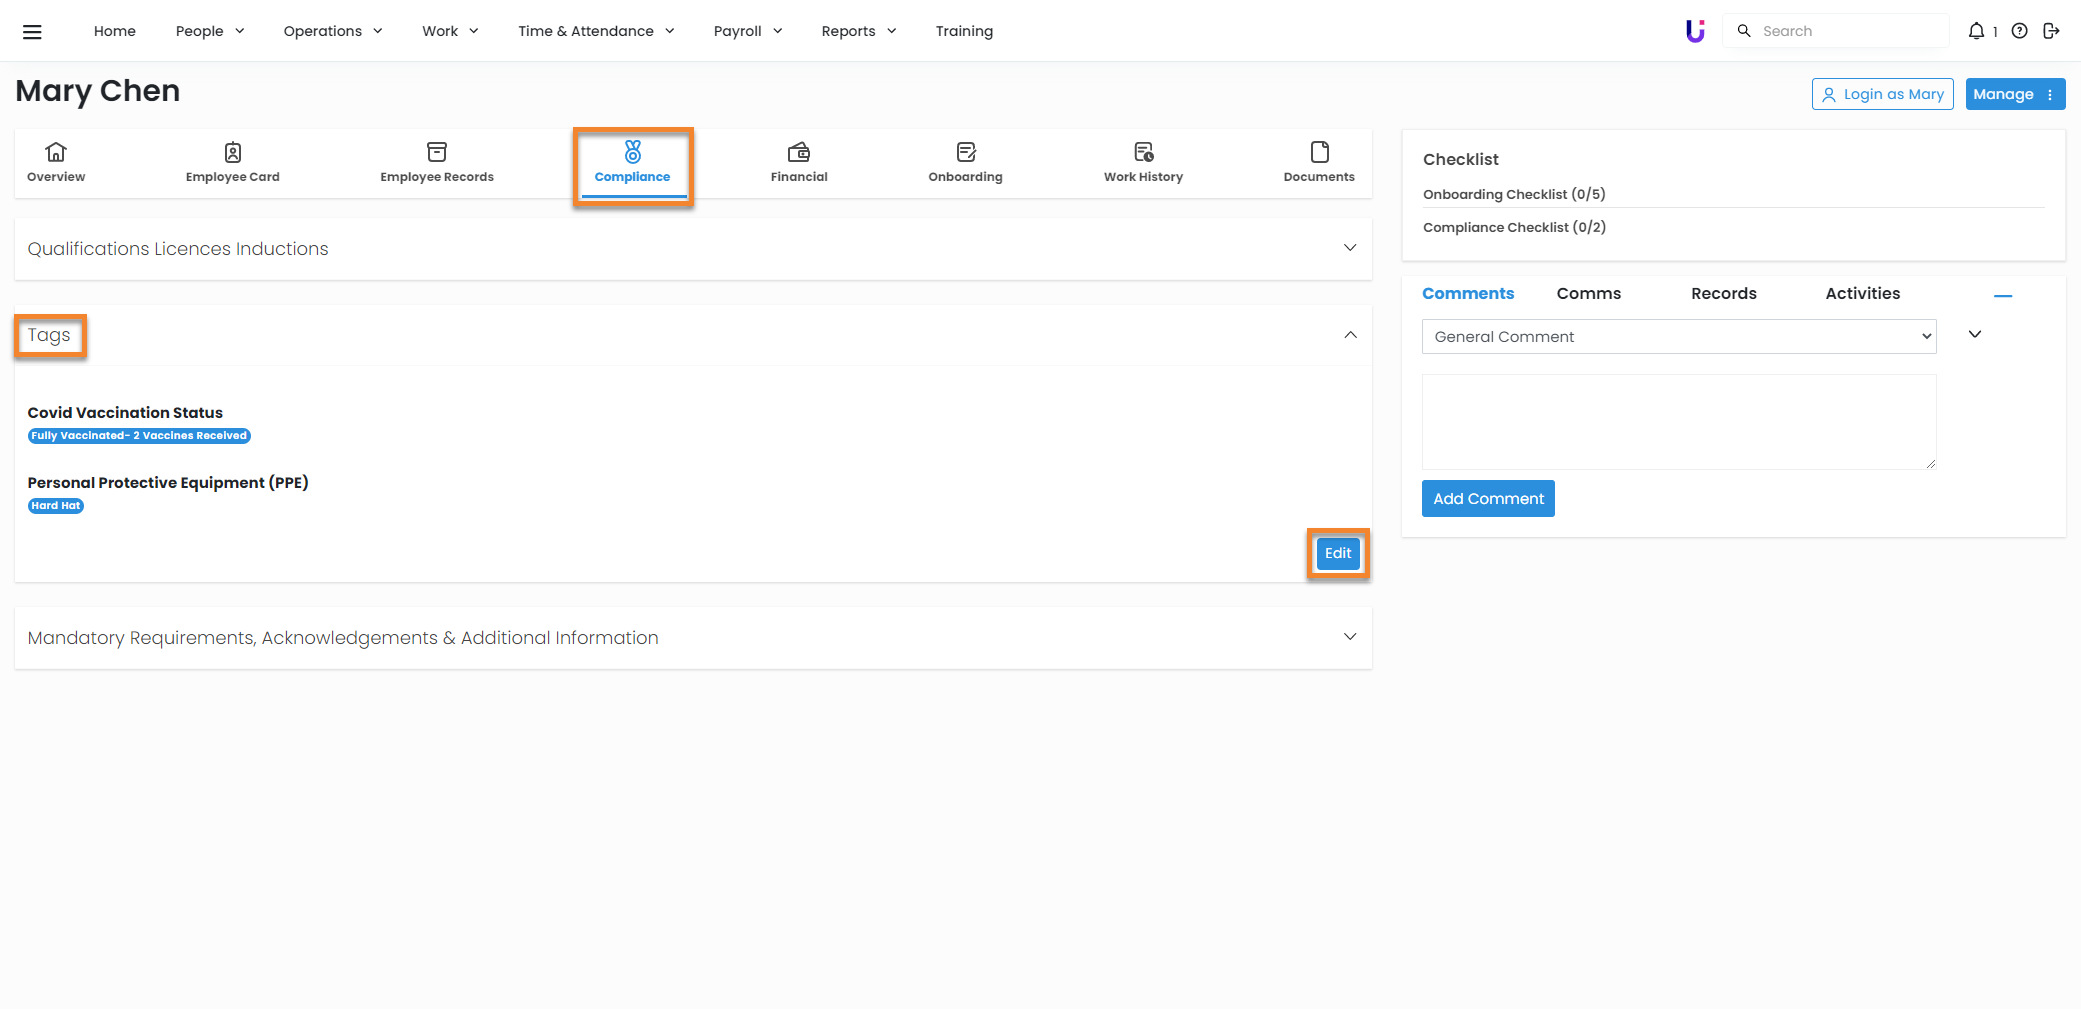Open the General Comment dropdown

click(x=1678, y=337)
